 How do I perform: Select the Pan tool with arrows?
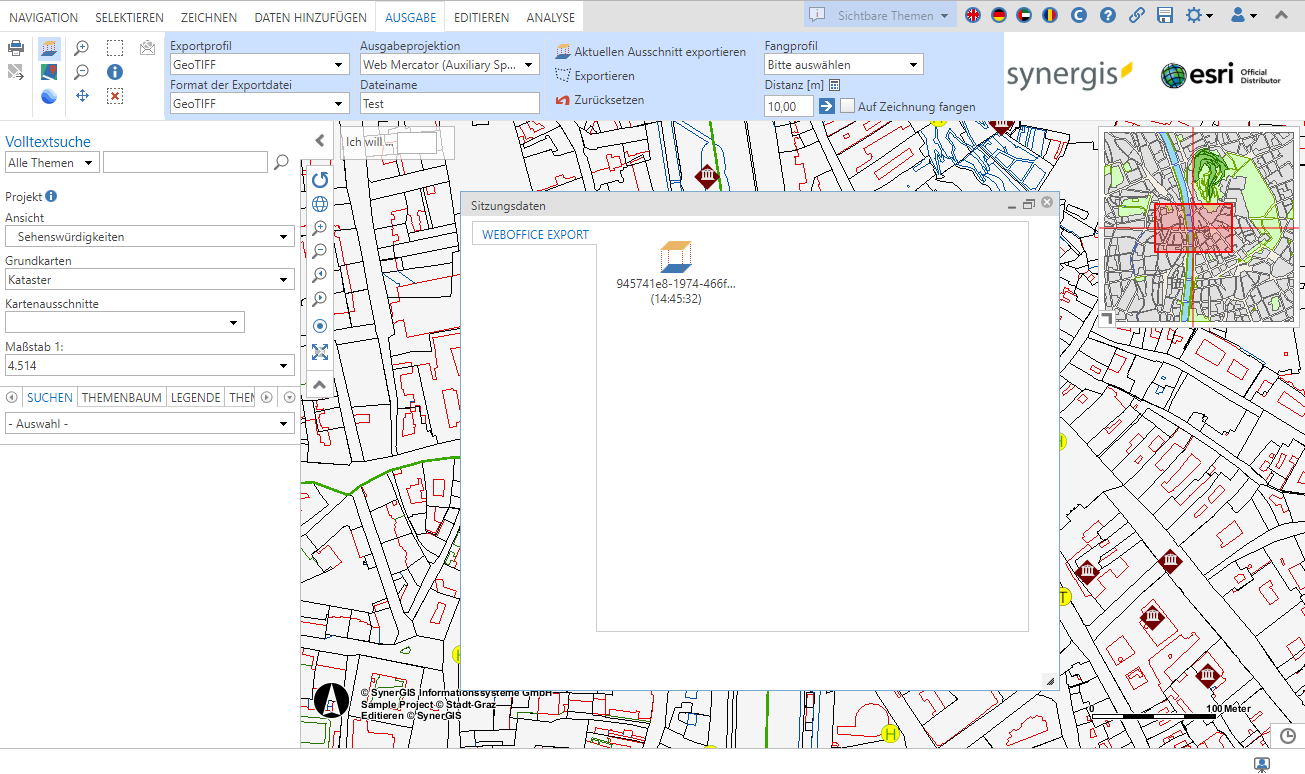click(81, 96)
